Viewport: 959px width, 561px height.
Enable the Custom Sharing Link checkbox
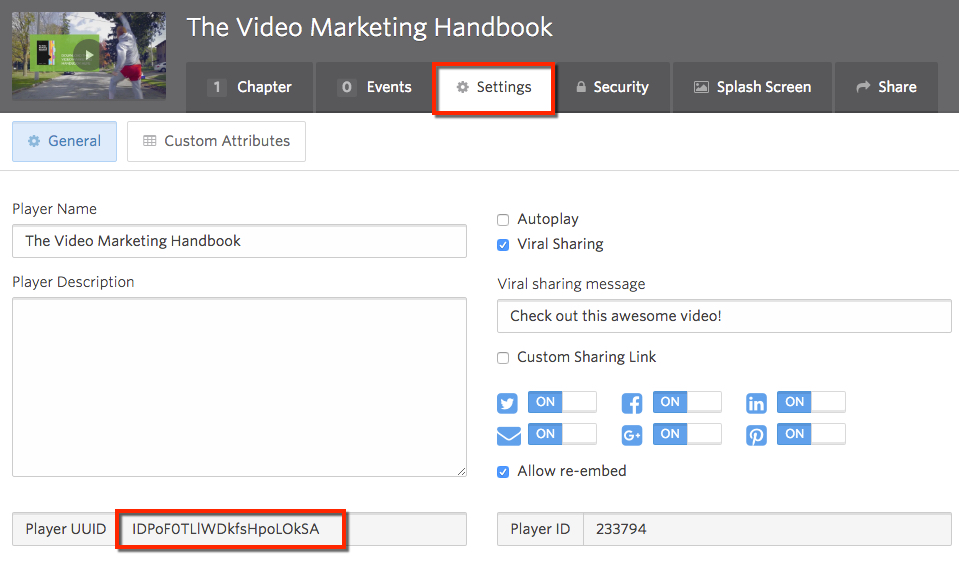tap(503, 358)
